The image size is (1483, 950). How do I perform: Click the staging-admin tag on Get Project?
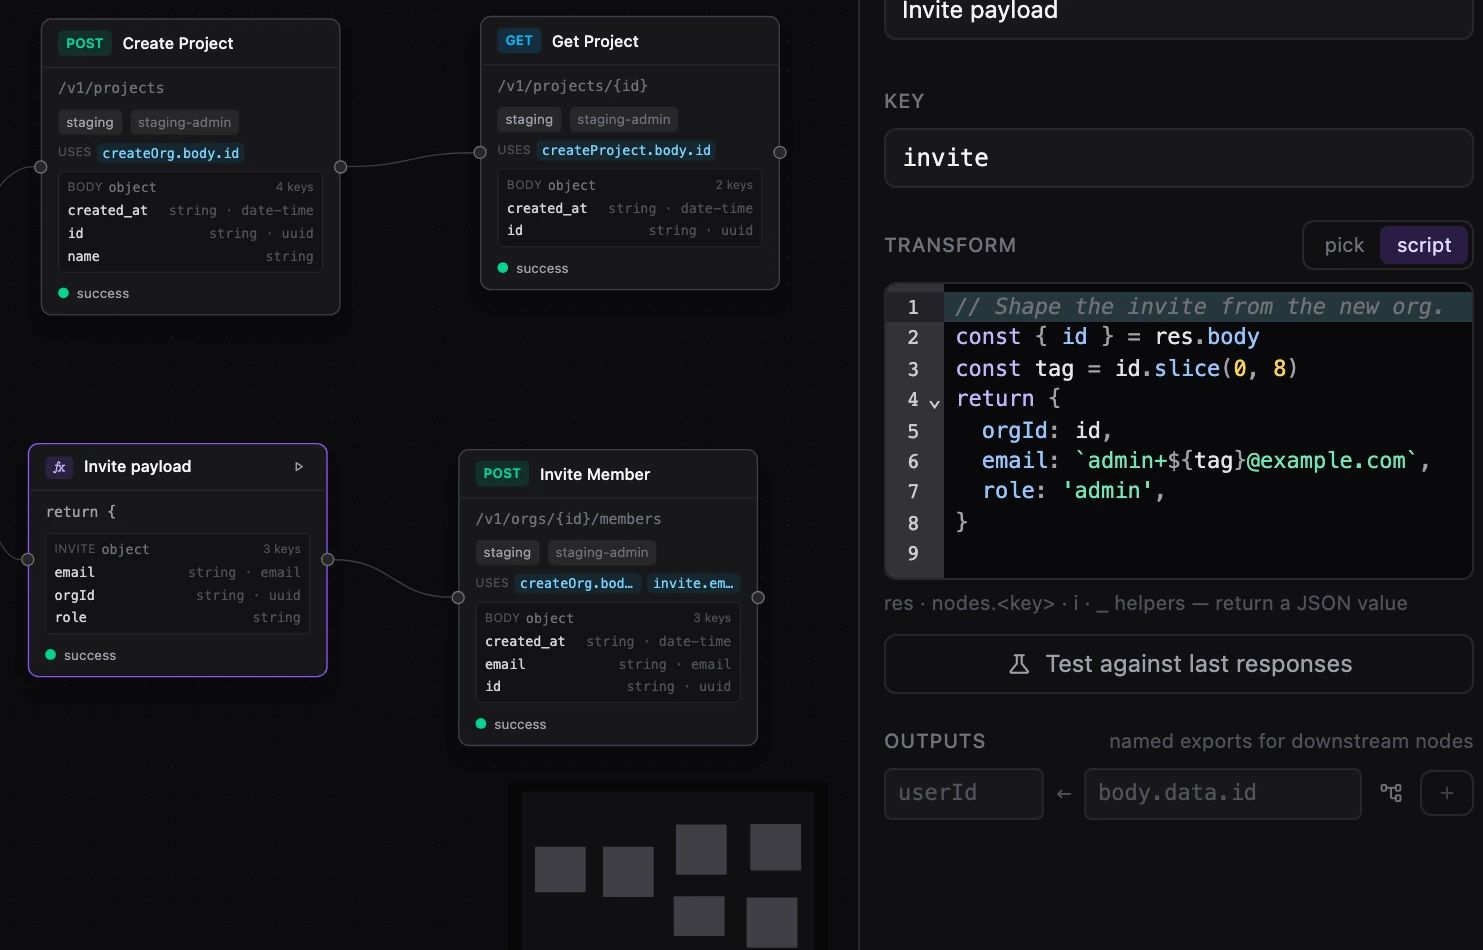pyautogui.click(x=623, y=120)
